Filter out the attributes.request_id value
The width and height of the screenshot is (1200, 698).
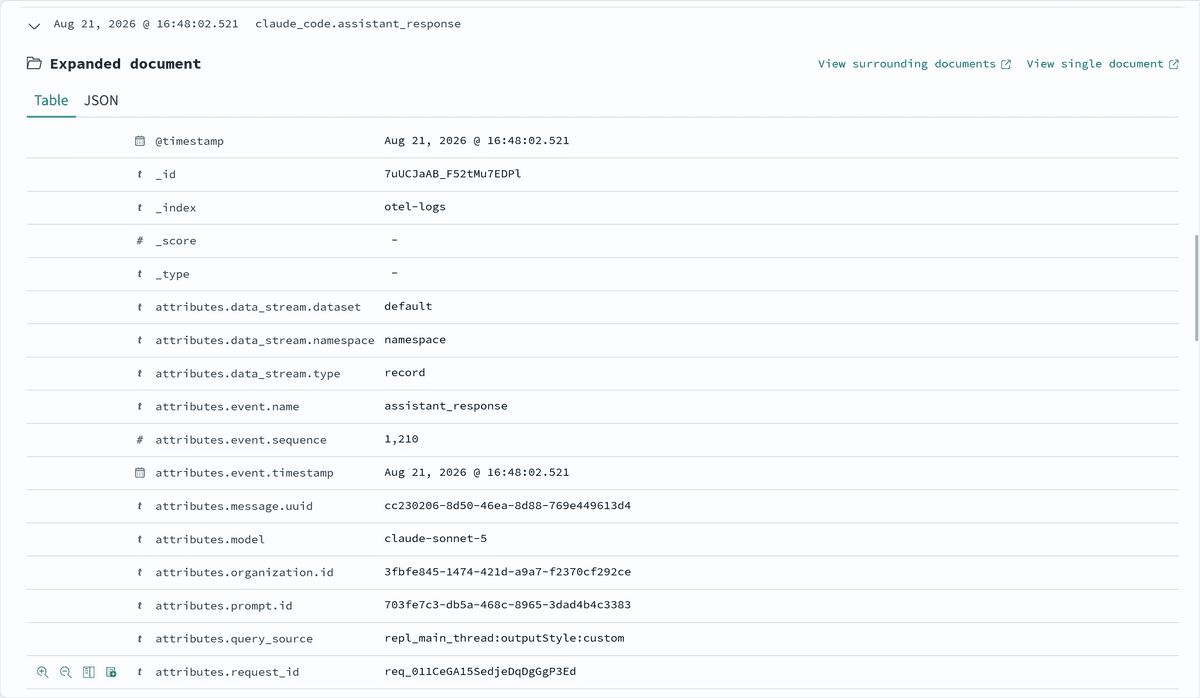(x=65, y=672)
